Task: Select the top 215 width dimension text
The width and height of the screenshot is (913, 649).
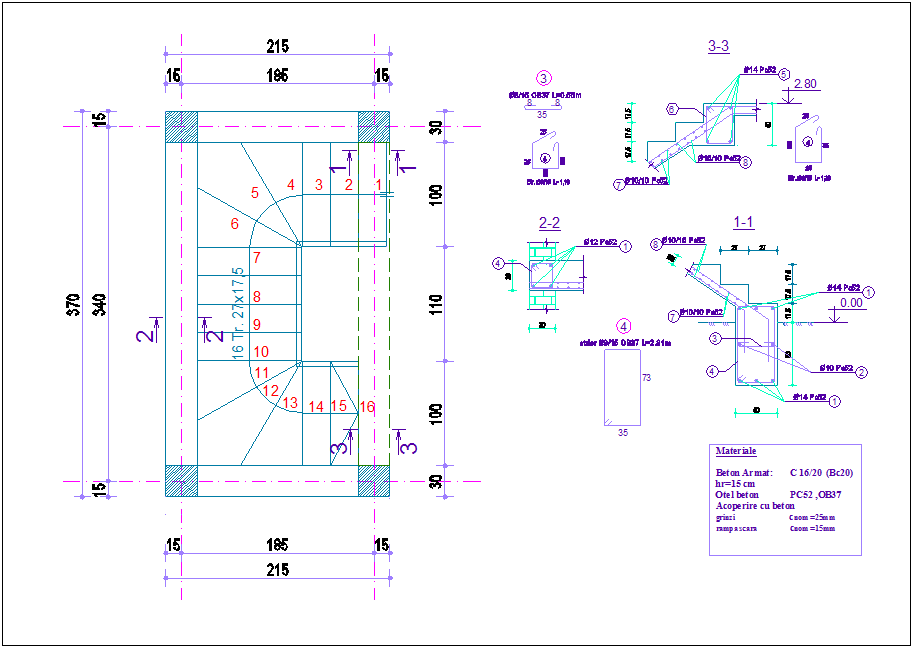Action: coord(277,46)
